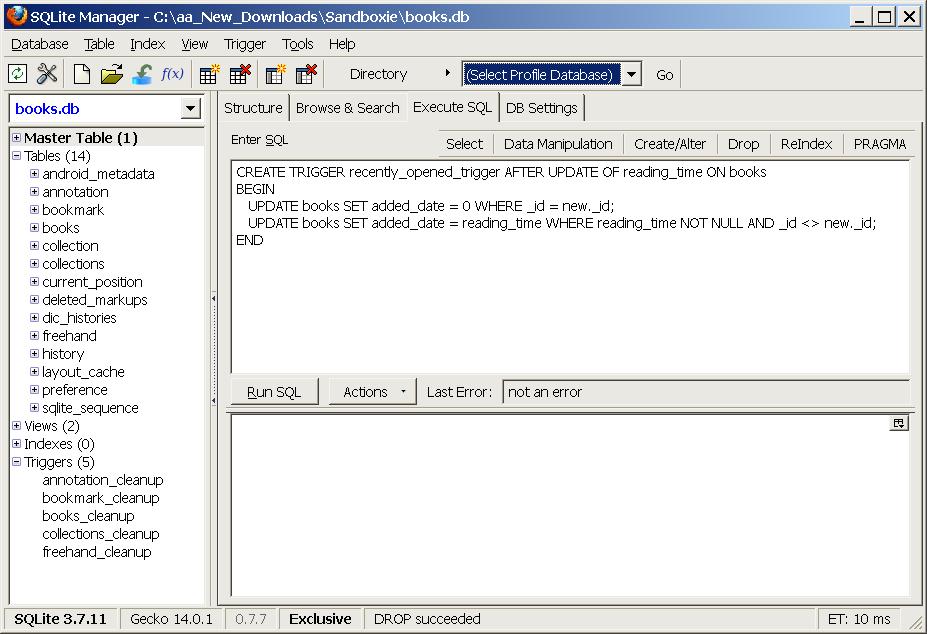Switch to the Execute SQL tab
The image size is (927, 634).
point(452,107)
